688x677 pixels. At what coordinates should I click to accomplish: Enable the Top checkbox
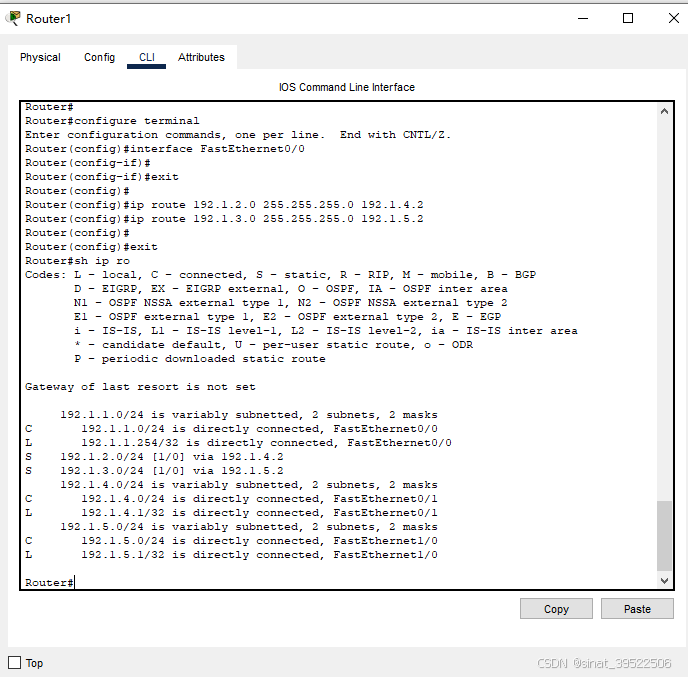14,663
